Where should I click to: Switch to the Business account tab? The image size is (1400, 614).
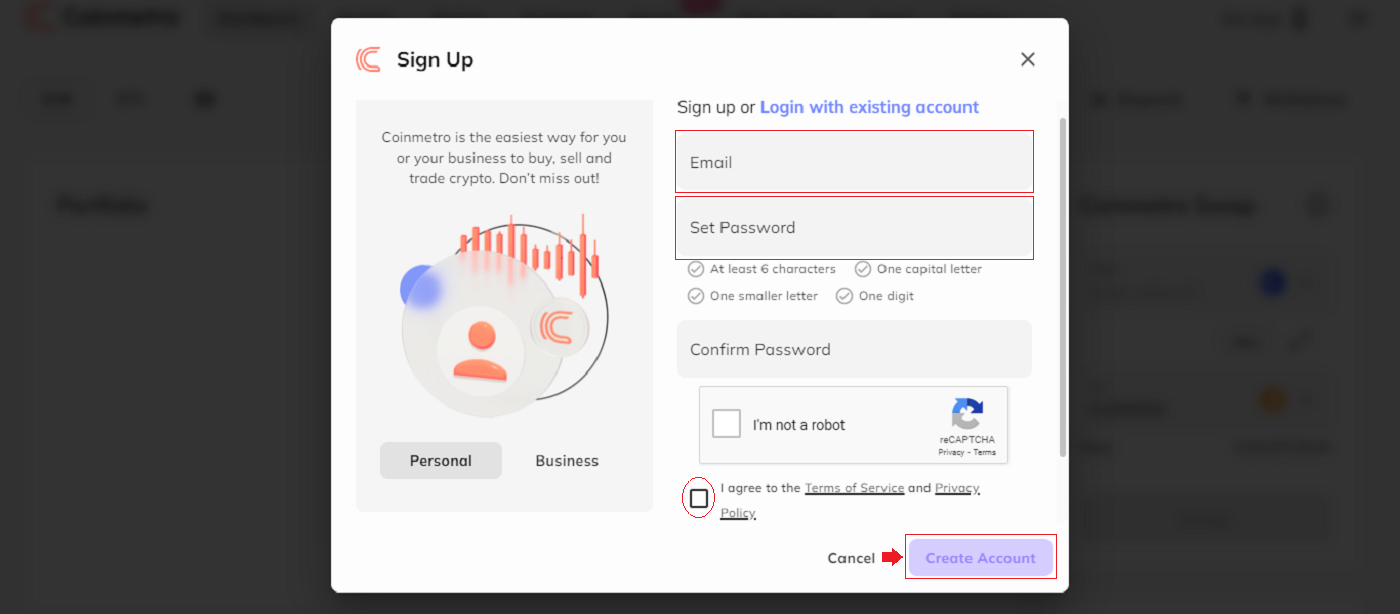click(566, 460)
